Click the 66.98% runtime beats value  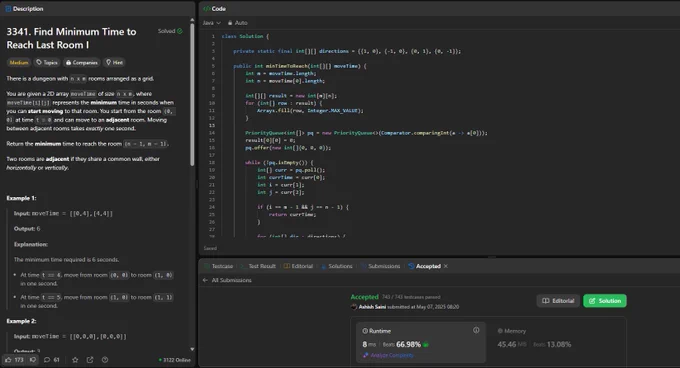click(408, 345)
